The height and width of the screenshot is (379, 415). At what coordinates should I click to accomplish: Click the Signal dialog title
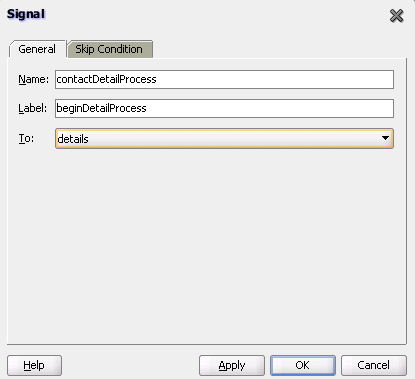(x=26, y=14)
